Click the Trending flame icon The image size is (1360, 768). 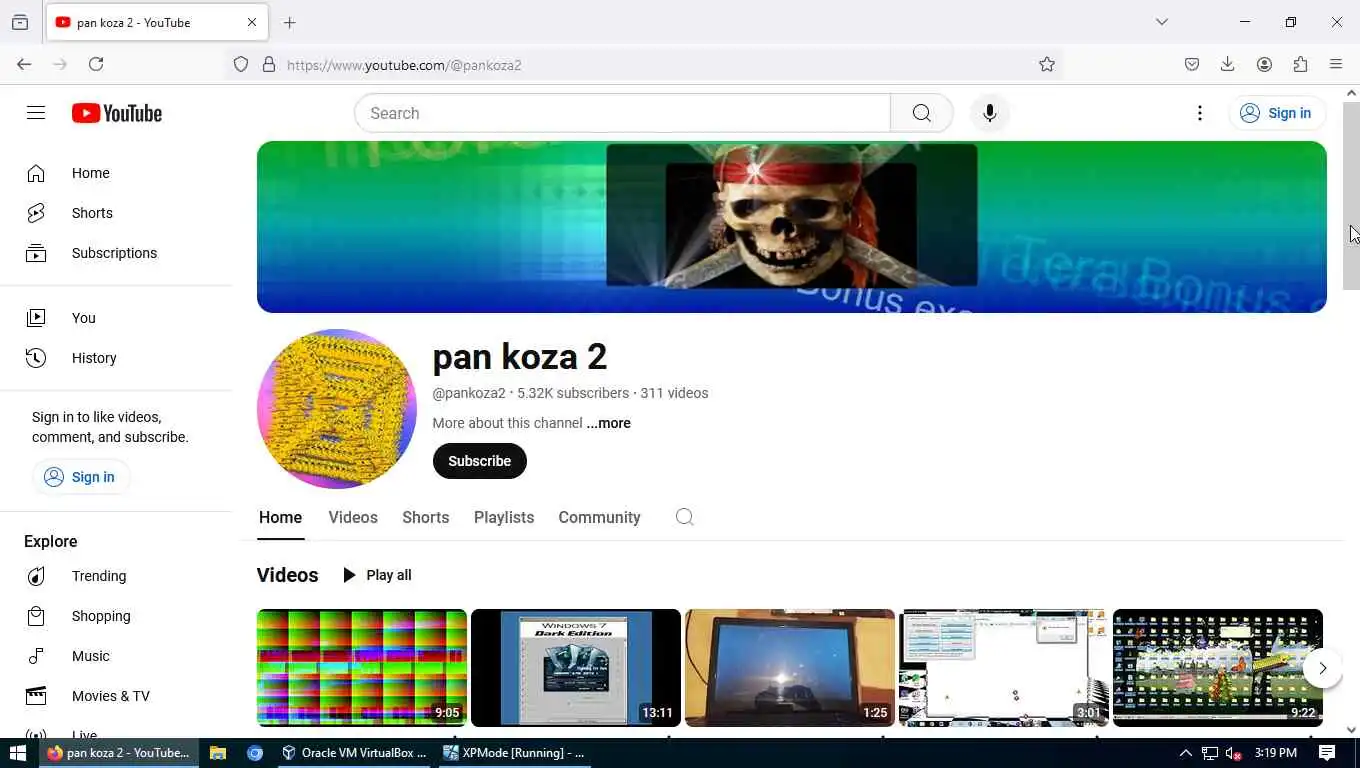tap(36, 576)
